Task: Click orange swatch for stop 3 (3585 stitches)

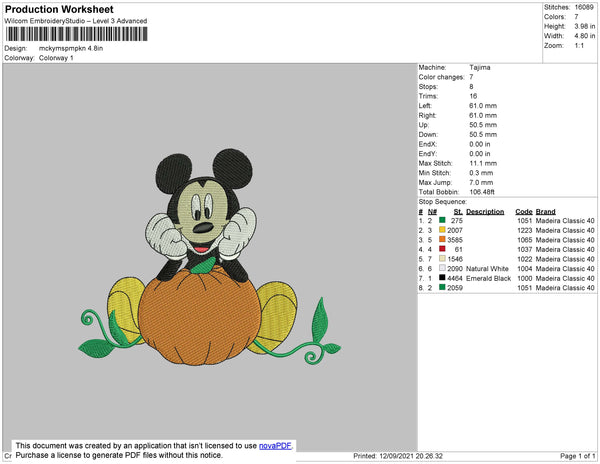Action: [x=442, y=239]
